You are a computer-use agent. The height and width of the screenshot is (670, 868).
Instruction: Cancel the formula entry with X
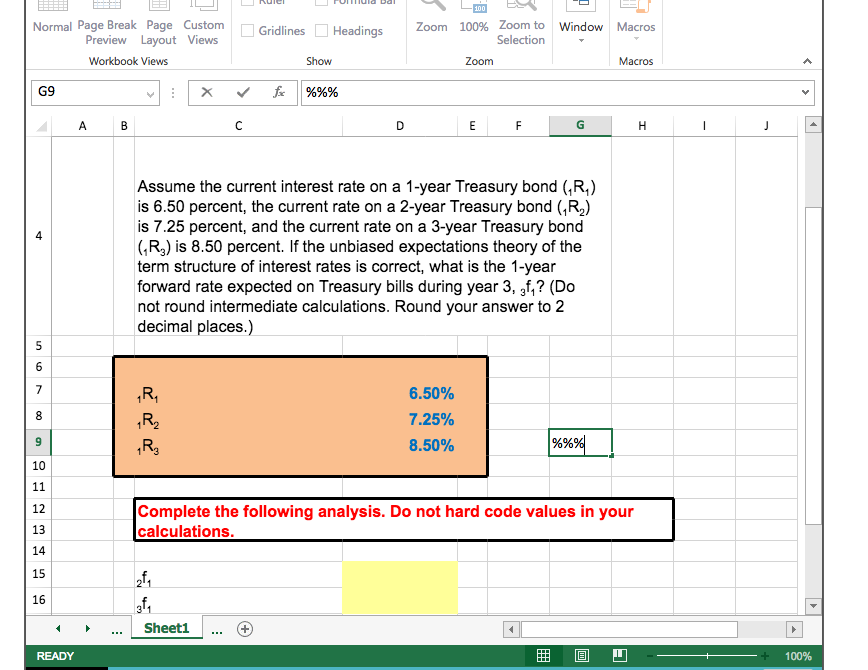click(207, 92)
